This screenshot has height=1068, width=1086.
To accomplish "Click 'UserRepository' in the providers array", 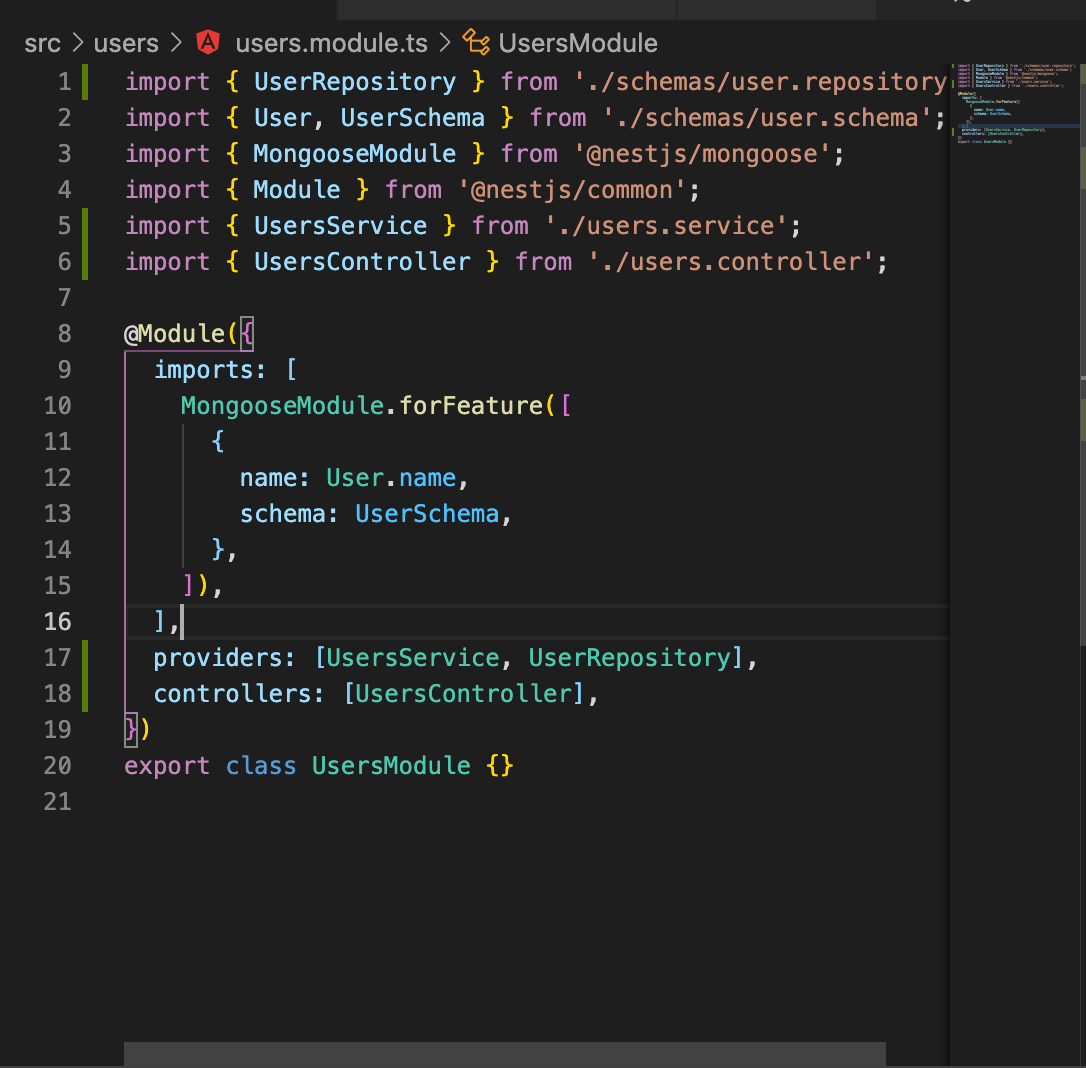I will pos(630,658).
